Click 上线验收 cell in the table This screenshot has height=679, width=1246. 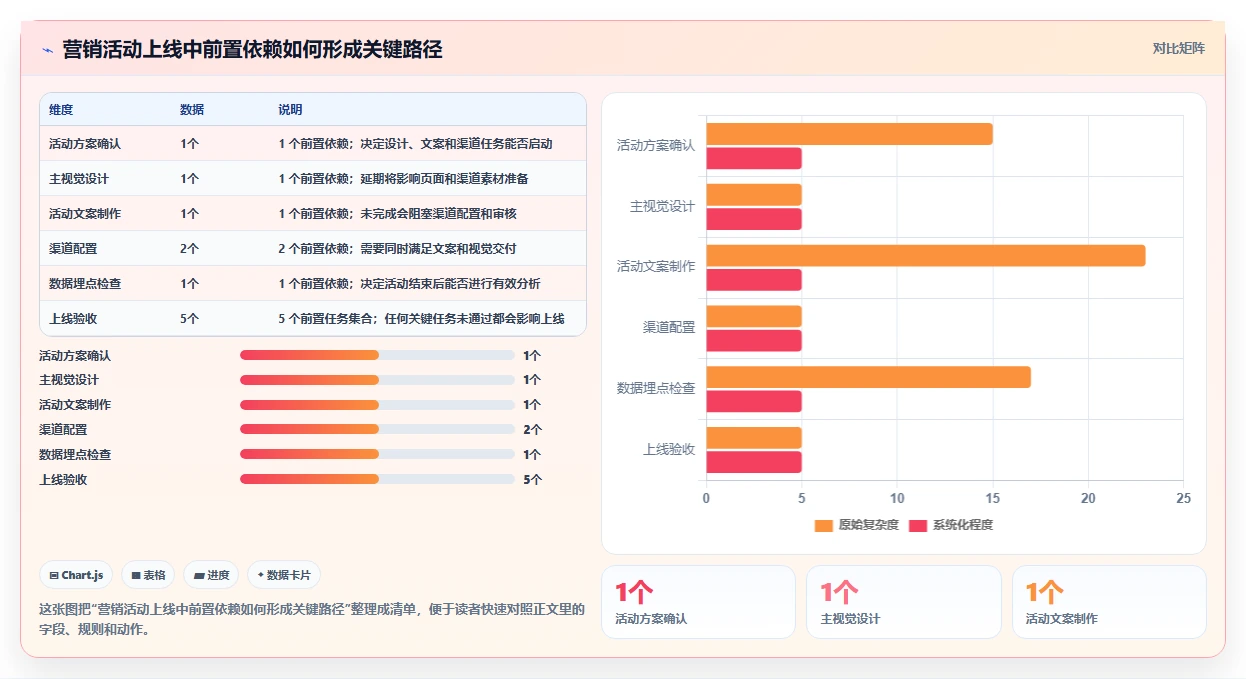click(73, 319)
